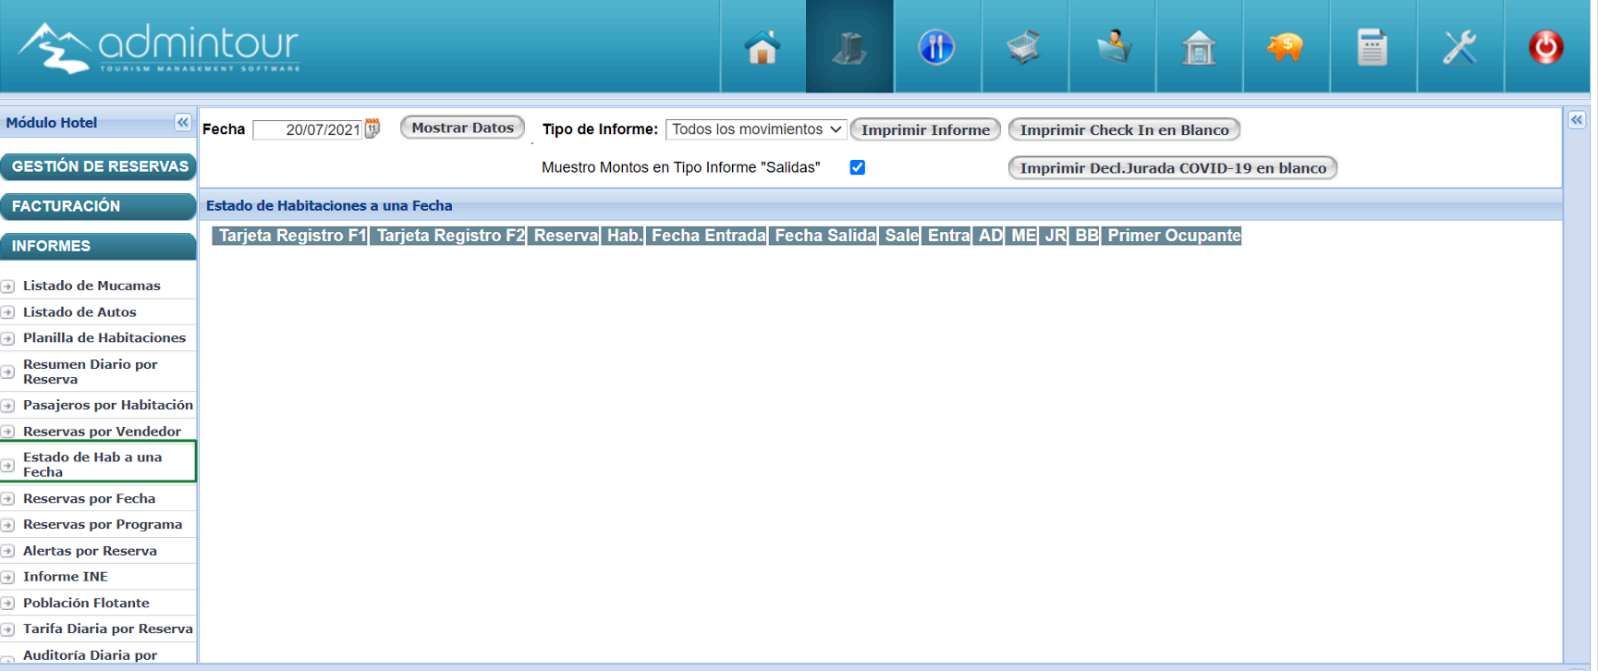Collapse the Módulo Hotel sidebar panel

[x=183, y=122]
